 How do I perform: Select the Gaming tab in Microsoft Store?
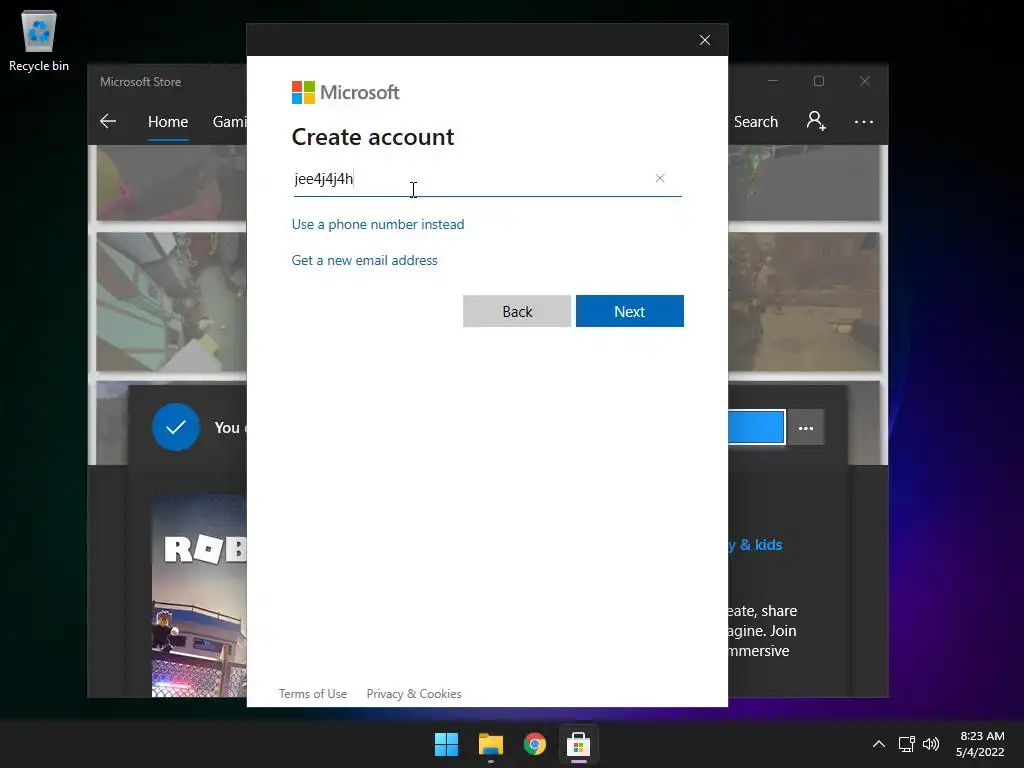[229, 121]
